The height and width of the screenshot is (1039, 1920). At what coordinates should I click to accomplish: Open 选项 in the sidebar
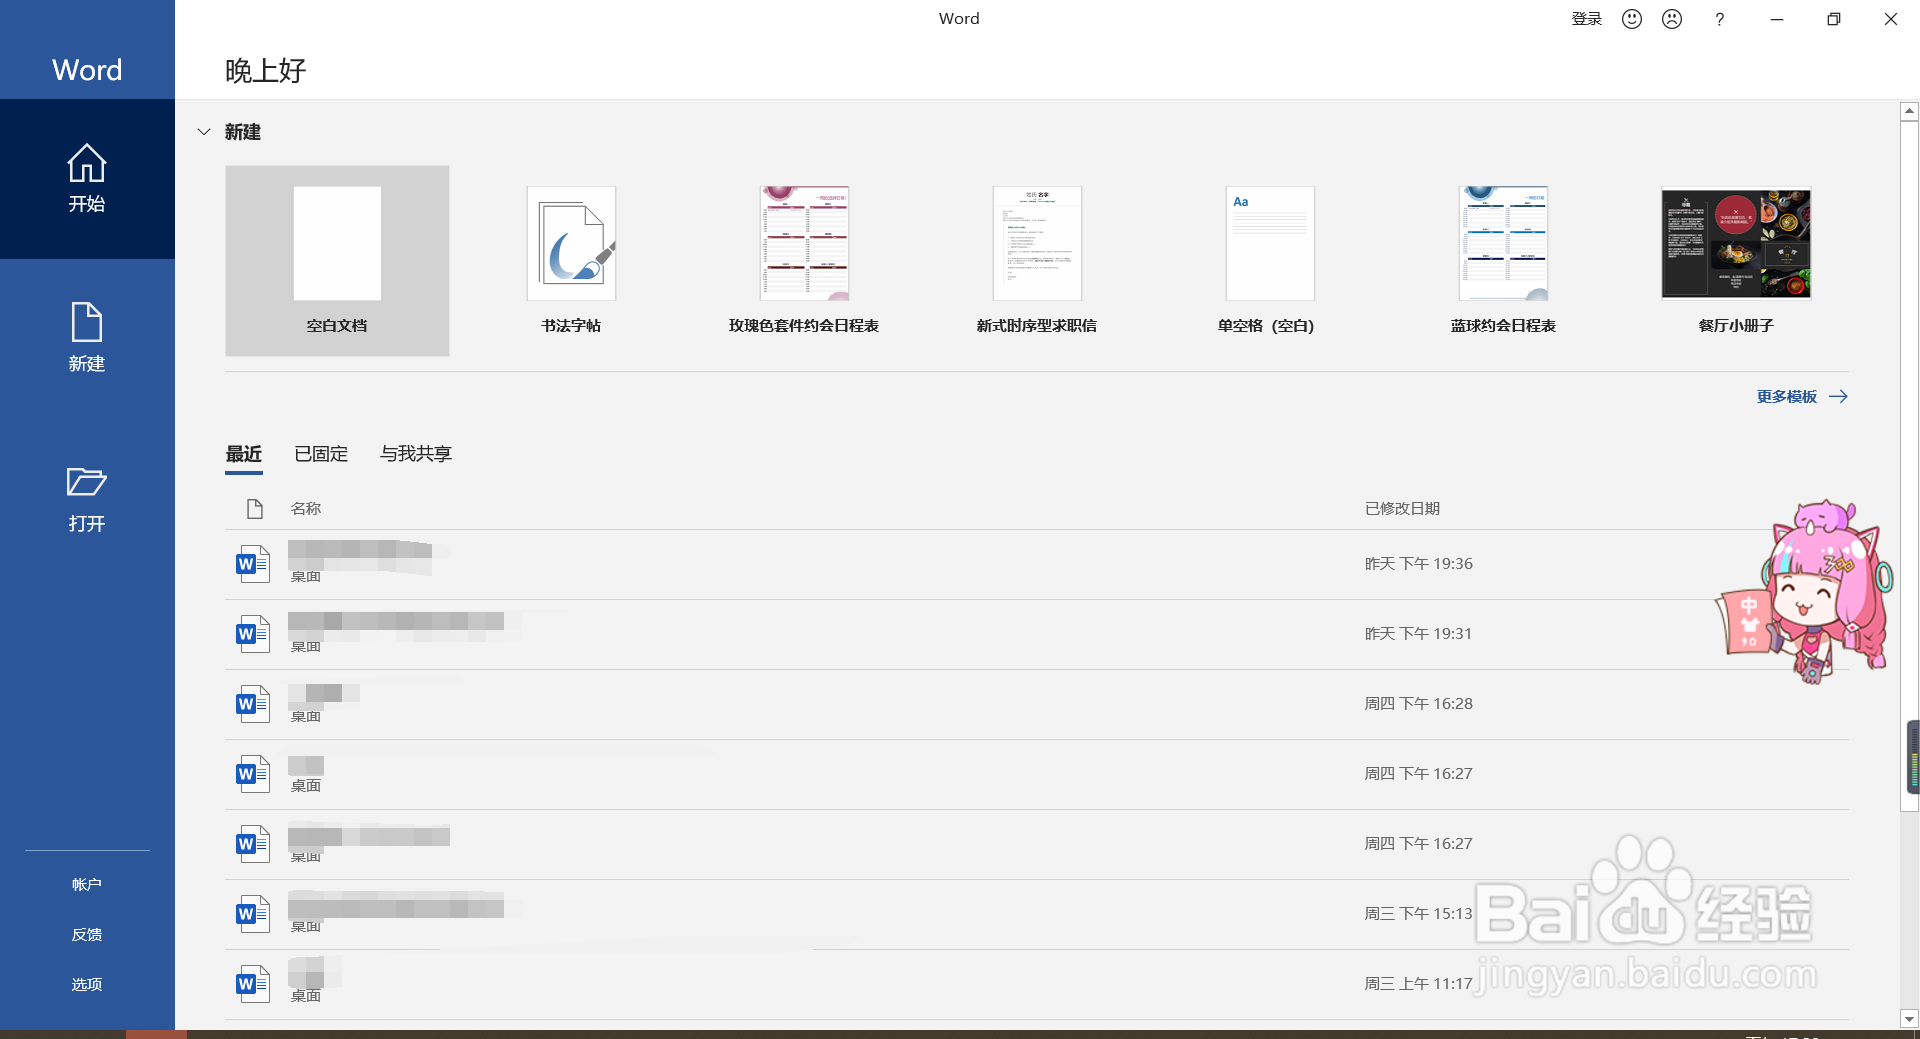[x=87, y=985]
